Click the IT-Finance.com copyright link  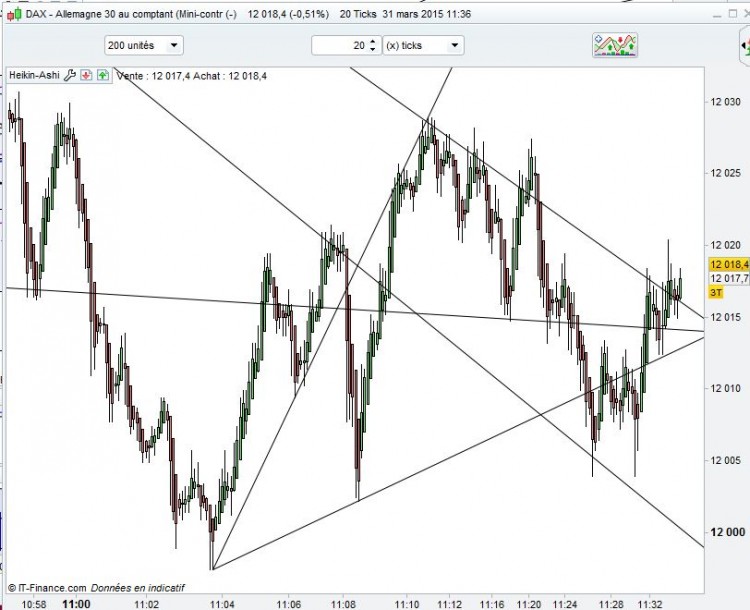pyautogui.click(x=47, y=588)
